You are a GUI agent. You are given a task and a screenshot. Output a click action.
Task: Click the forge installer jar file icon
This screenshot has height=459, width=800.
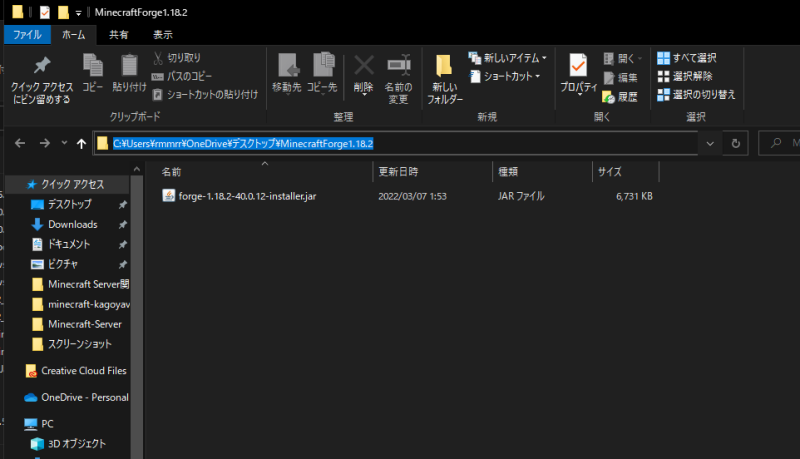[x=168, y=196]
